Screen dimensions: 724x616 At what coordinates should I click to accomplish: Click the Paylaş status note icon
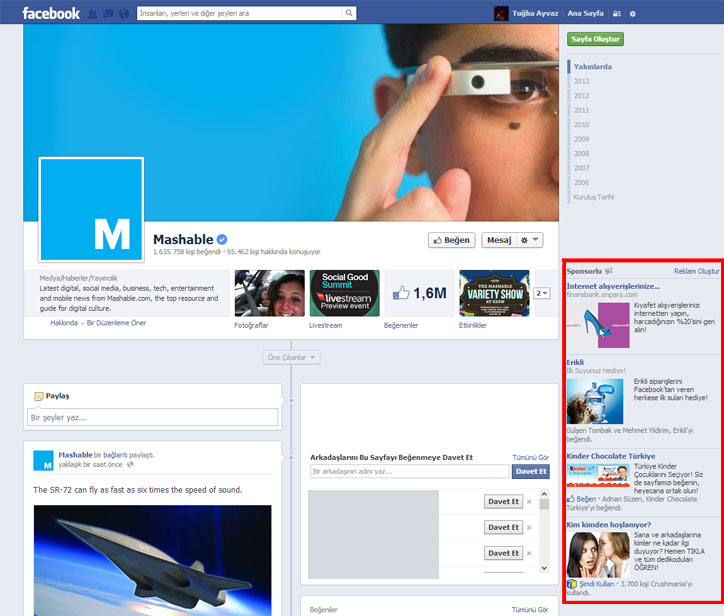coord(39,396)
